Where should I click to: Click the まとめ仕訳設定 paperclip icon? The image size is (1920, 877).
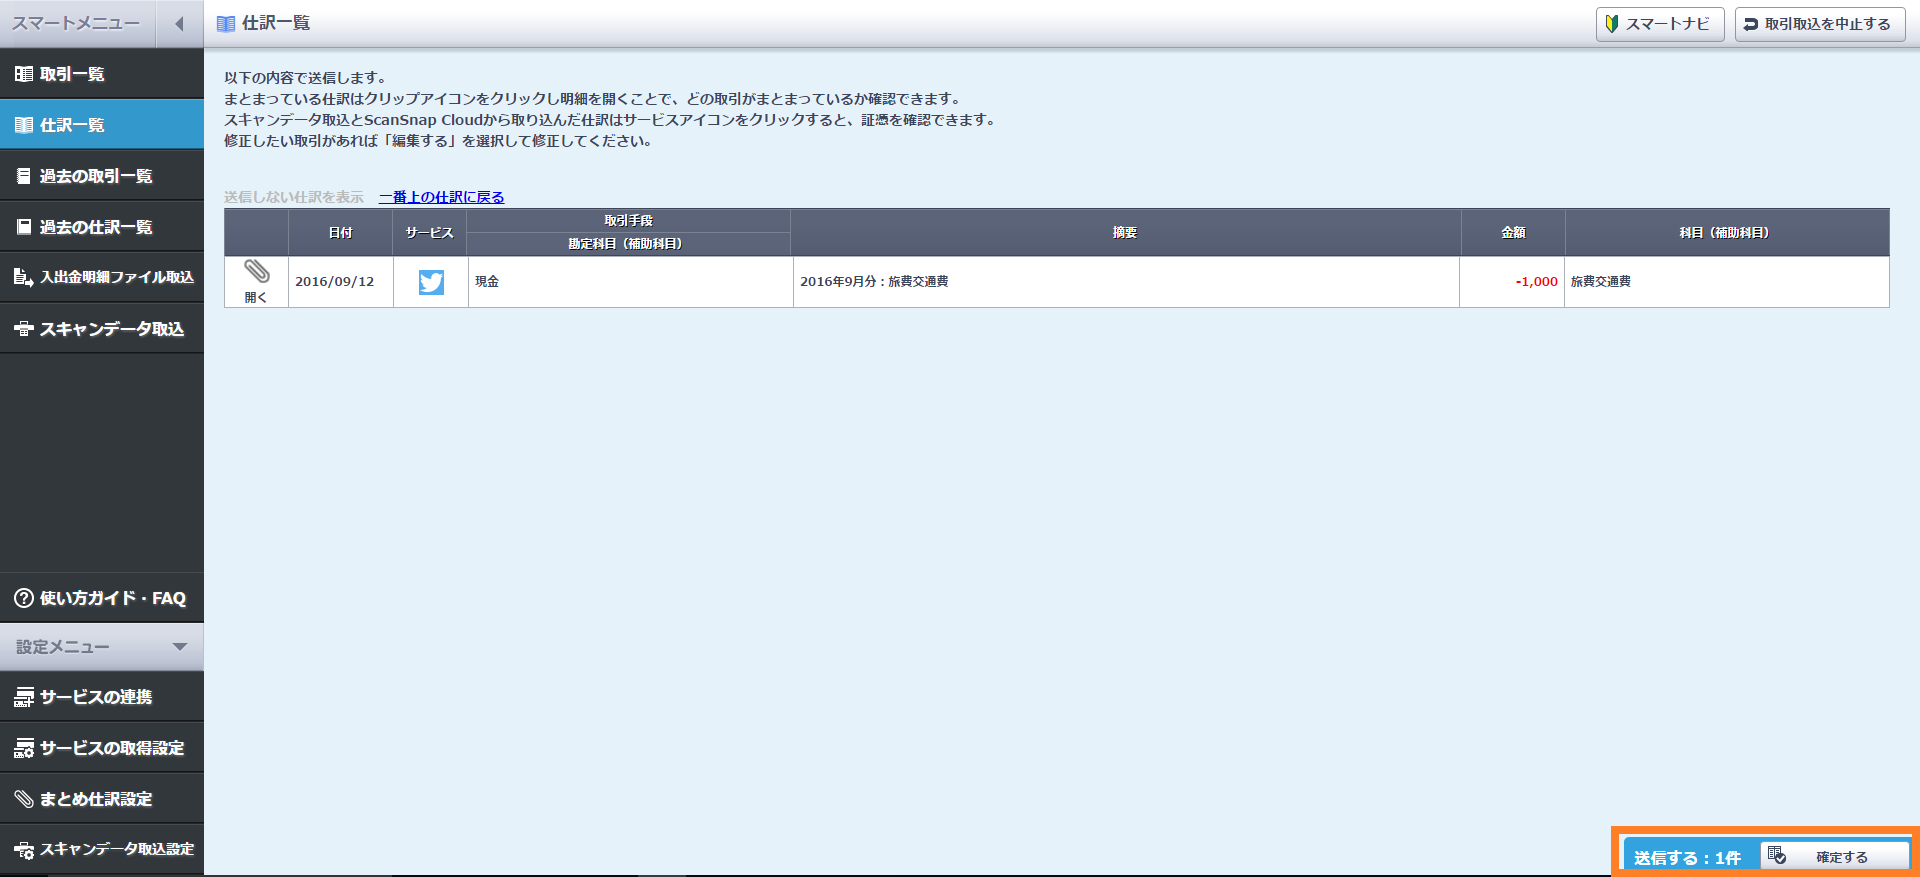24,799
